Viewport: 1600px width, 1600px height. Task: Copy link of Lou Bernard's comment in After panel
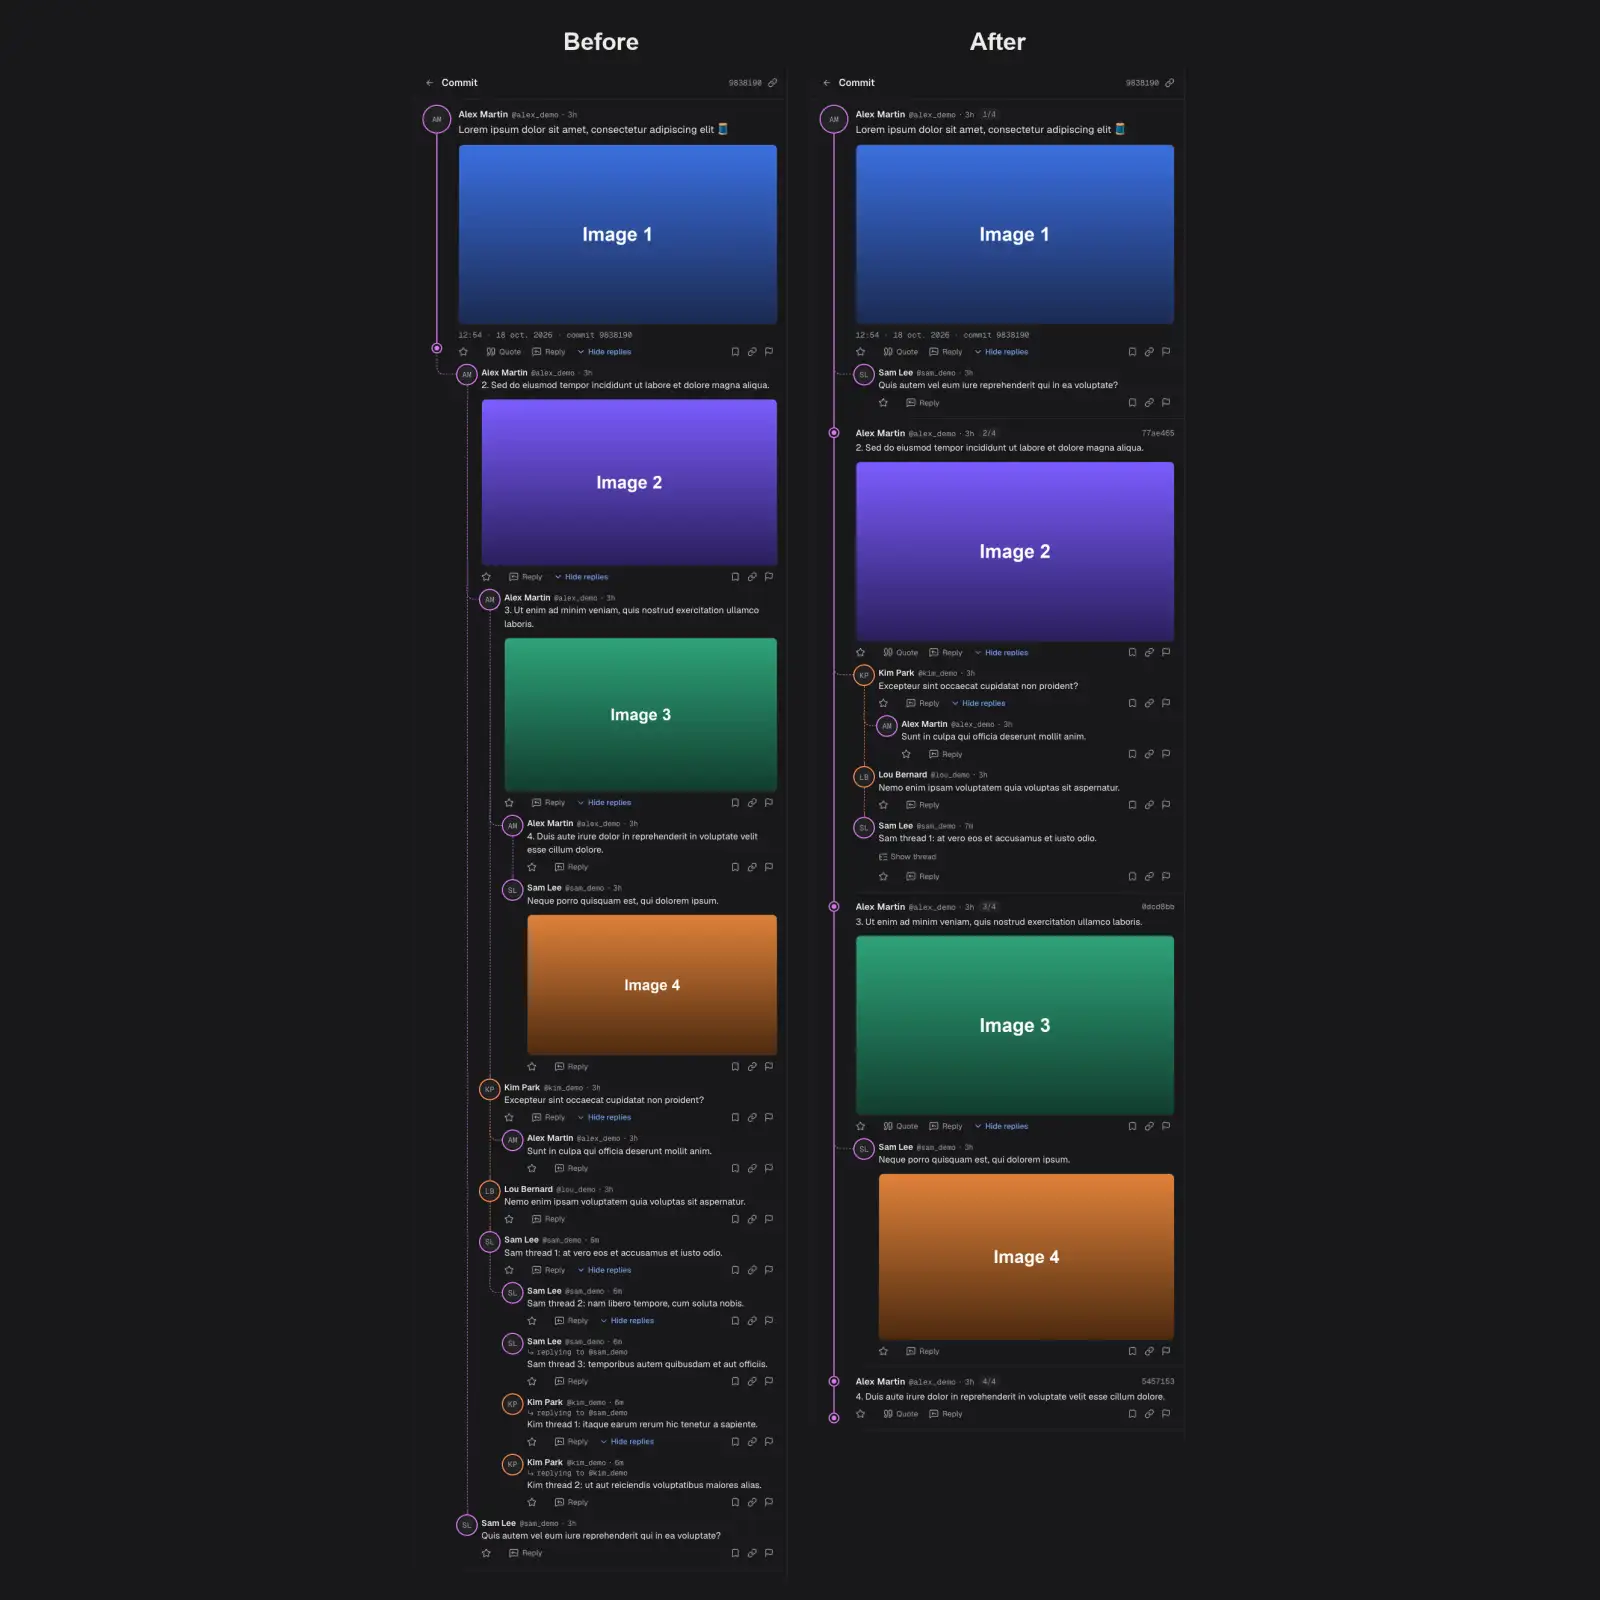click(1149, 805)
